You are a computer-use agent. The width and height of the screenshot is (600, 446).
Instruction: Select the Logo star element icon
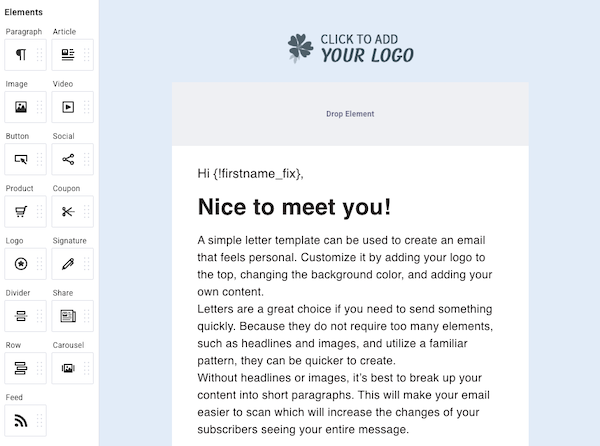point(21,264)
